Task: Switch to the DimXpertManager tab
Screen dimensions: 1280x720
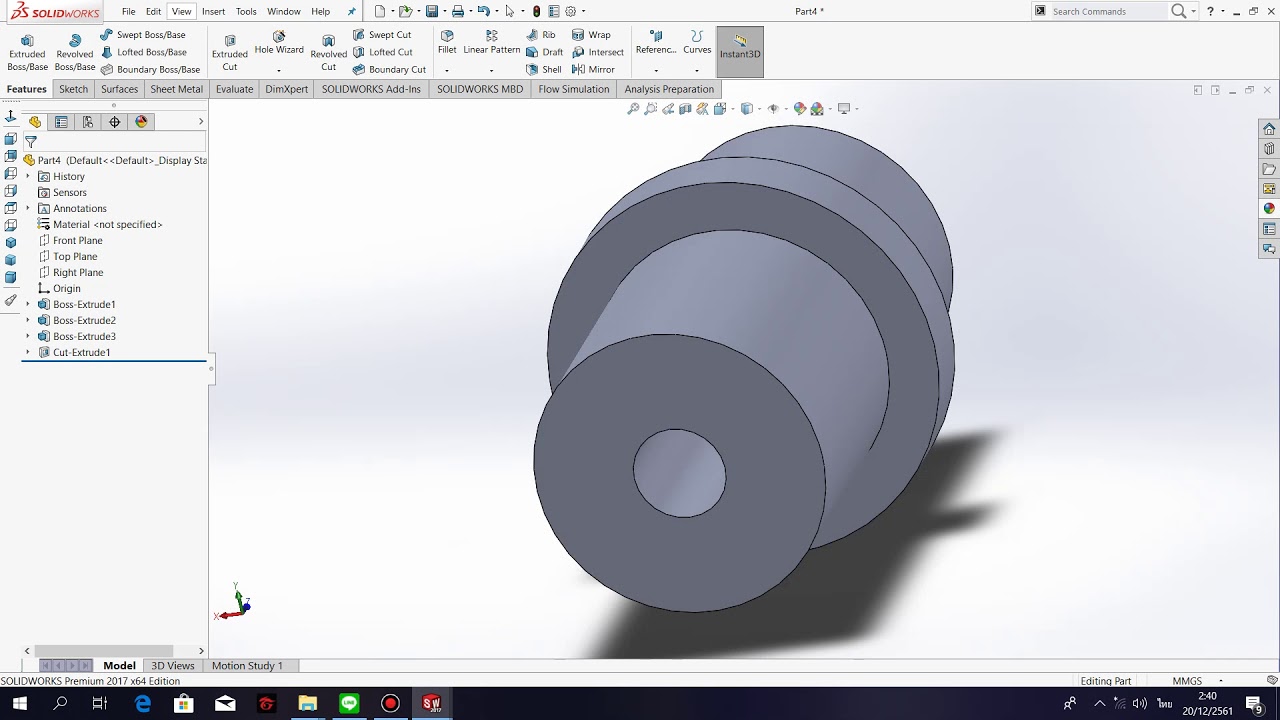Action: point(115,122)
